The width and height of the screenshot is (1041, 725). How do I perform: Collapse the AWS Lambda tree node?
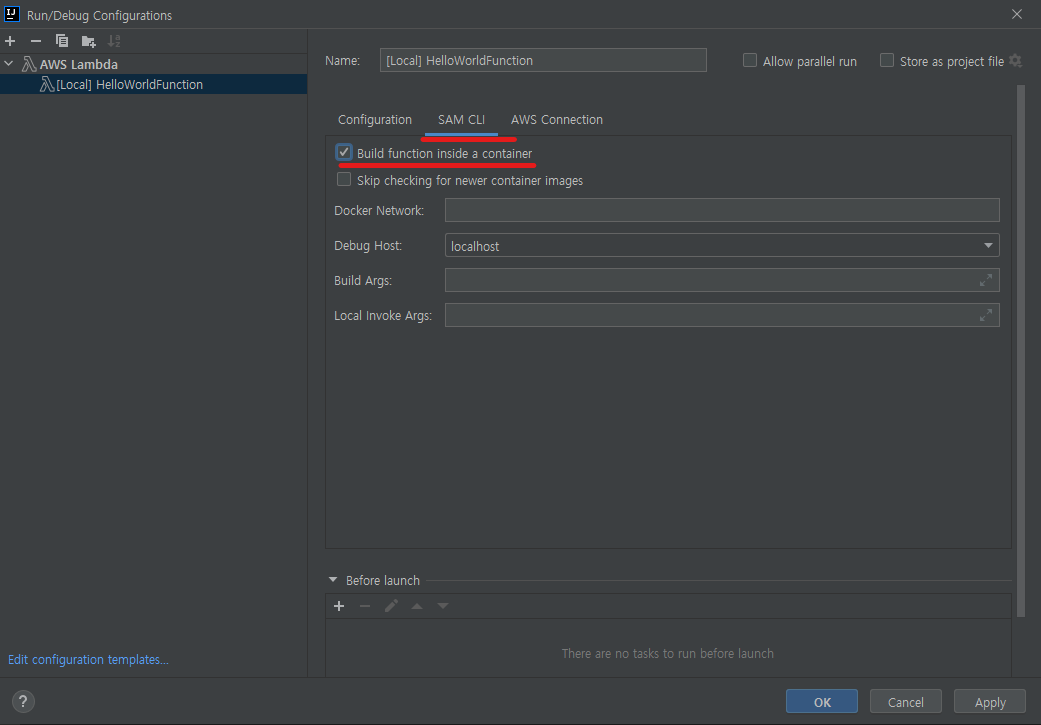coord(9,64)
